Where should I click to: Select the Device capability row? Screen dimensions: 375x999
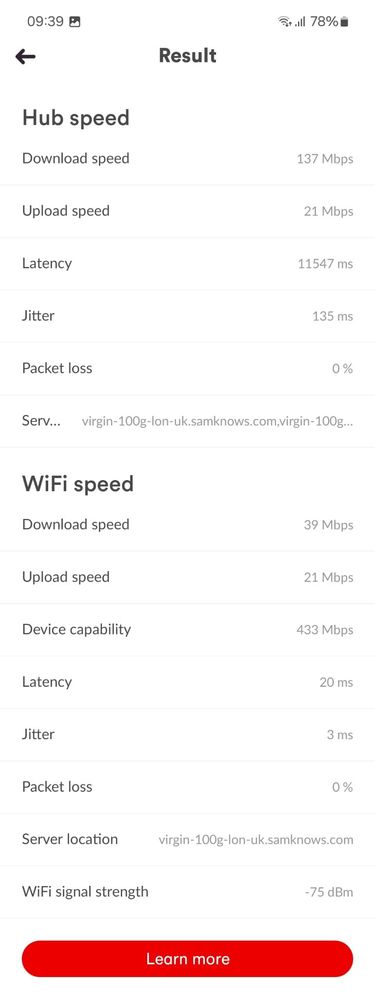coord(187,629)
